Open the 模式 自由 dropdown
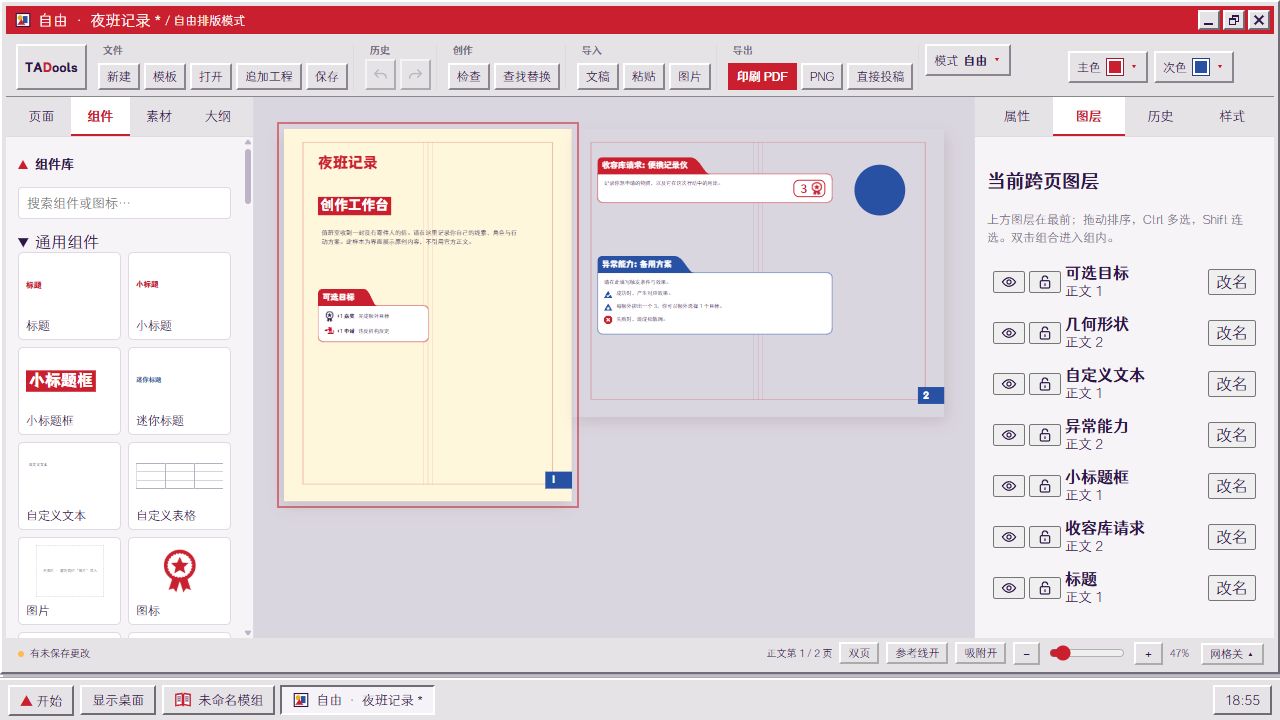The width and height of the screenshot is (1280, 720). click(968, 60)
